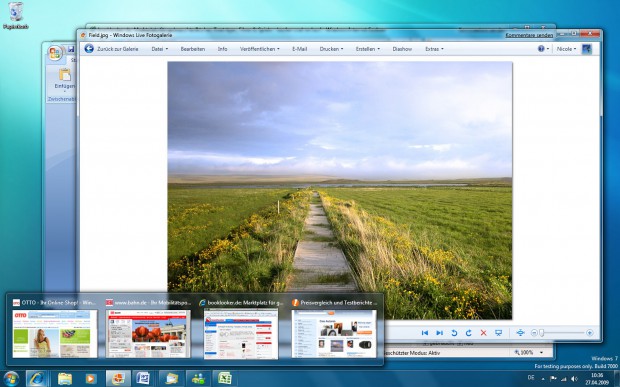The width and height of the screenshot is (620, 387).
Task: Click the 'Geschützter Modus: Aktiv' status text
Action: pos(412,353)
